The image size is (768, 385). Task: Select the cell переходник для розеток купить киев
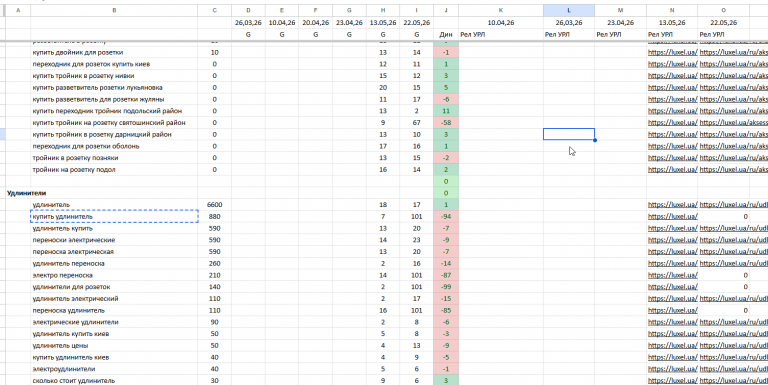click(x=114, y=64)
